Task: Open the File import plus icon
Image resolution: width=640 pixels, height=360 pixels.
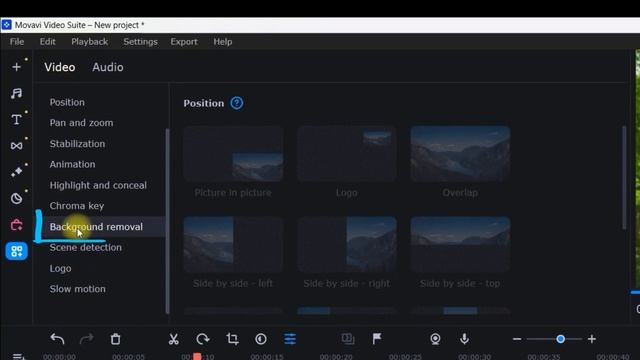Action: coord(16,67)
